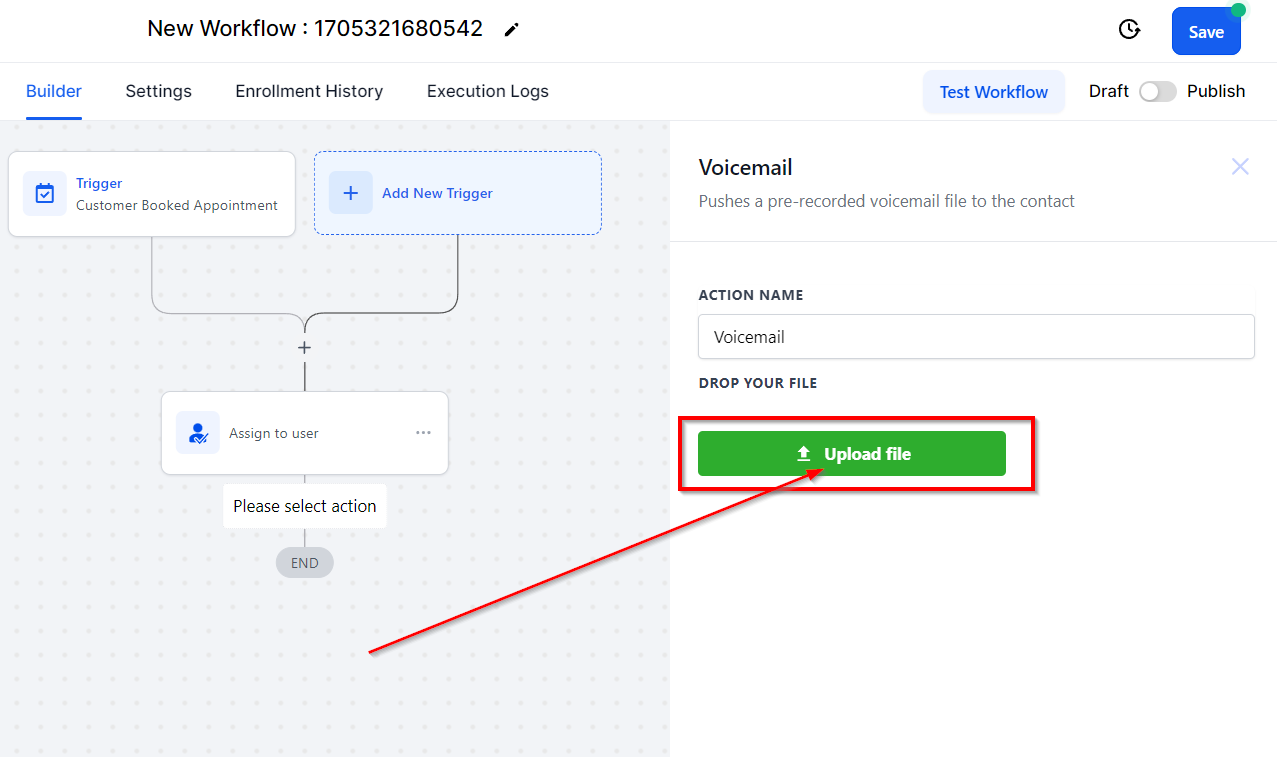Focus the Action Name input field
Screen dimensions: 1277x757
976,337
